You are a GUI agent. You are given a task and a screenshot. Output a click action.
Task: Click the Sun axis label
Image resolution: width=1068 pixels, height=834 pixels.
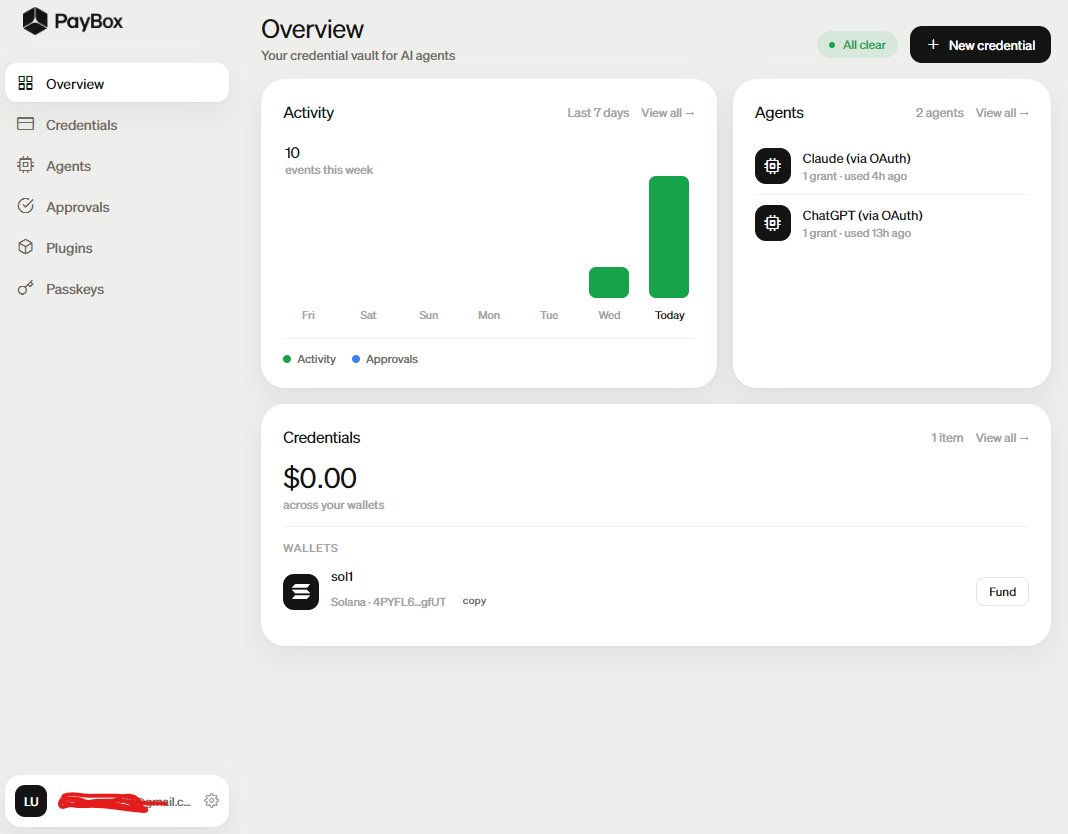(428, 315)
